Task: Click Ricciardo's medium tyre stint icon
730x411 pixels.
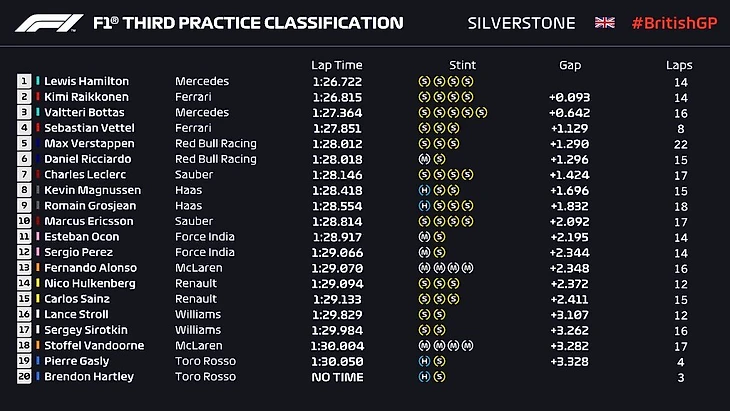Action: 424,159
